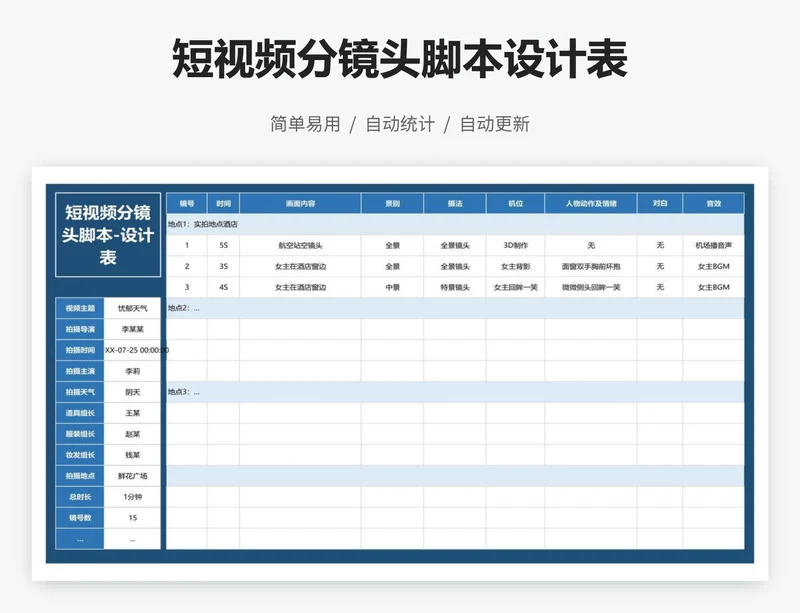This screenshot has height=613, width=800.
Task: Click the 服装组长 label cell
Action: [x=80, y=433]
